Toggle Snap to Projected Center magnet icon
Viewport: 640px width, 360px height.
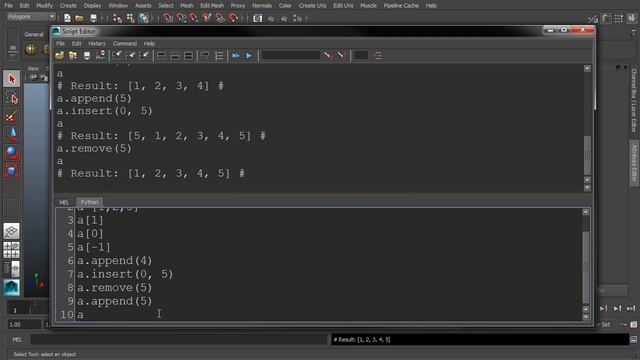tap(207, 18)
